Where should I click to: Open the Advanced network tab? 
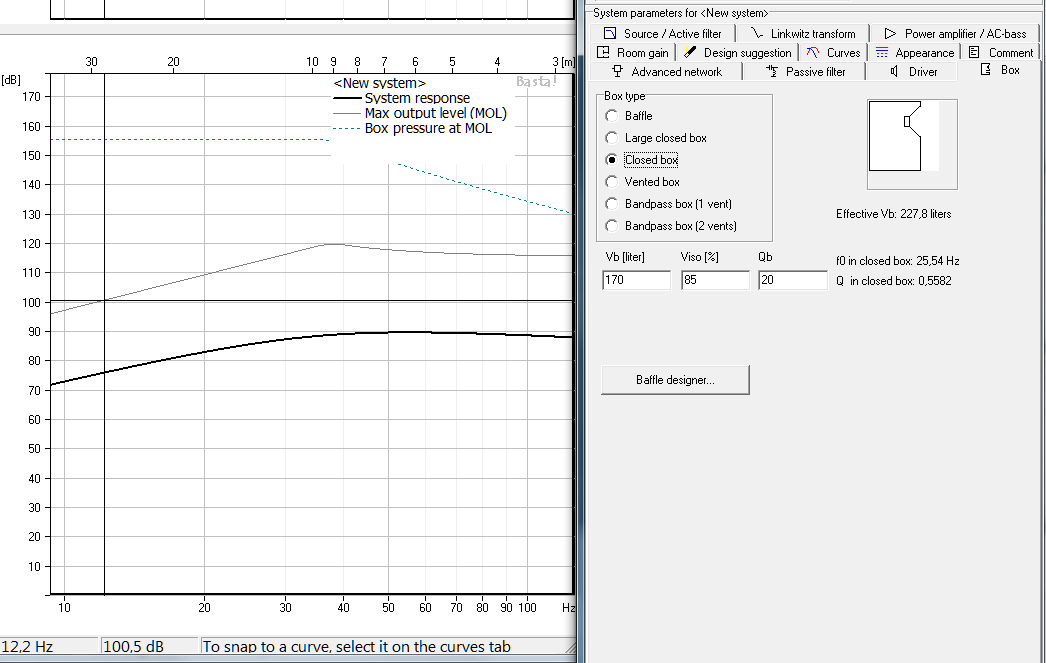[666, 71]
